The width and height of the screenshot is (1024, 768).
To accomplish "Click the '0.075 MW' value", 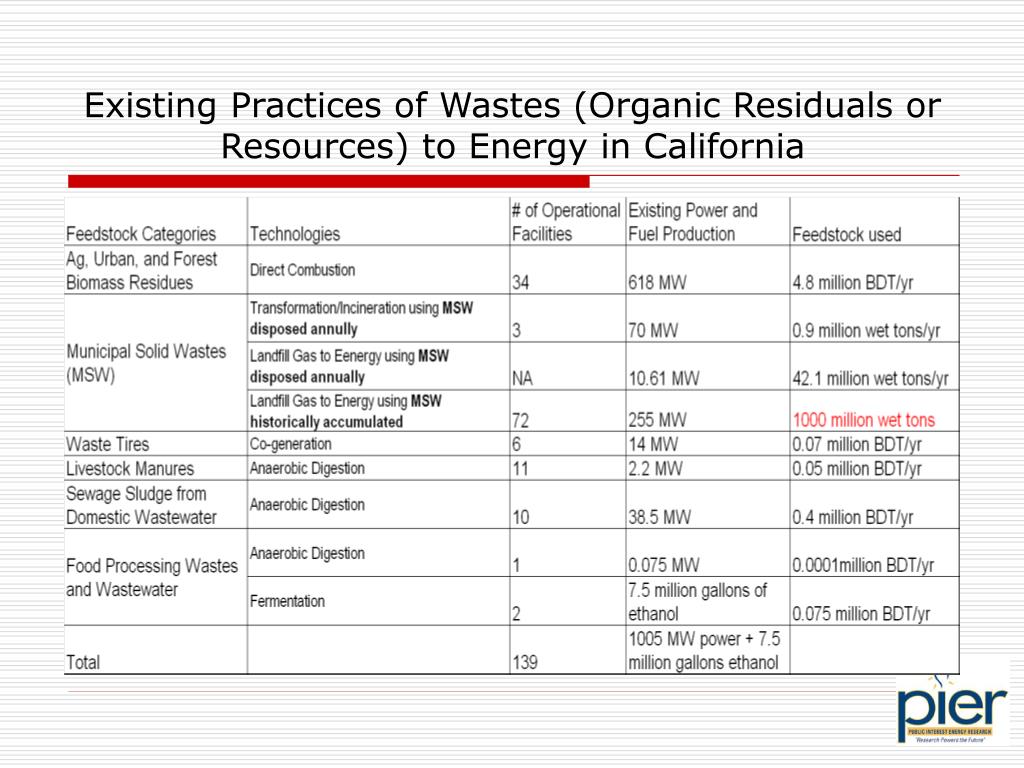I will [664, 565].
